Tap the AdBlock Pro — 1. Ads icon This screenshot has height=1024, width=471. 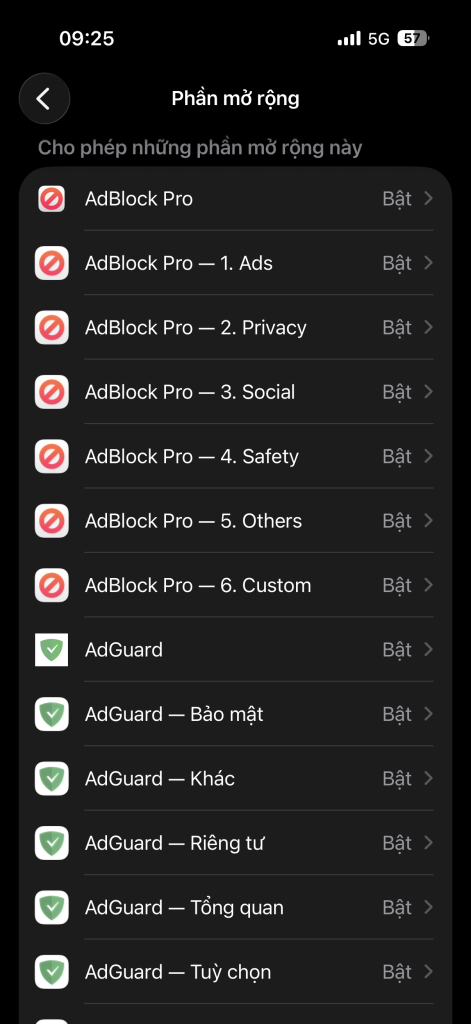click(x=52, y=263)
